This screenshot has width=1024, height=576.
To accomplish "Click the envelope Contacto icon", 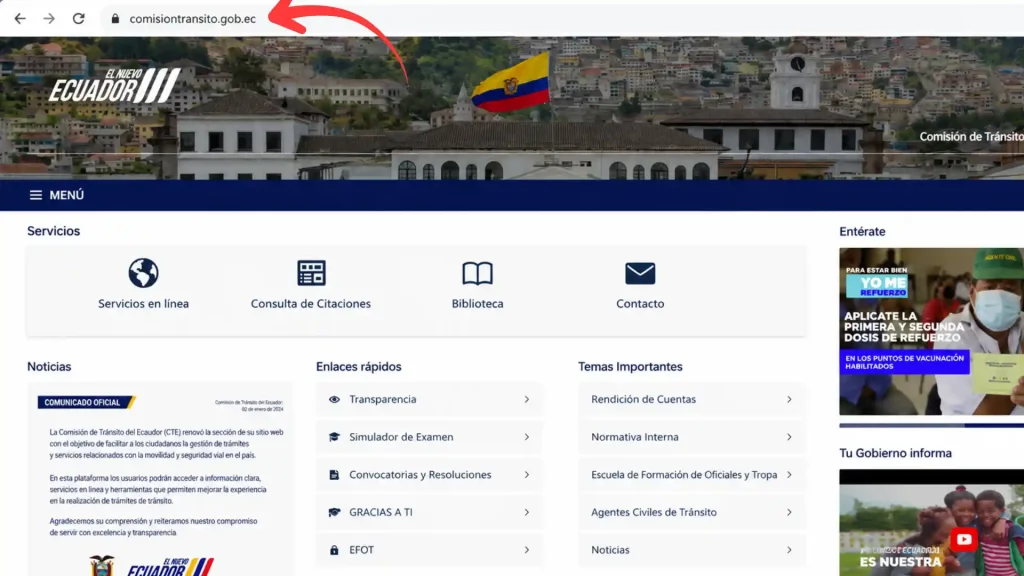I will click(x=640, y=274).
